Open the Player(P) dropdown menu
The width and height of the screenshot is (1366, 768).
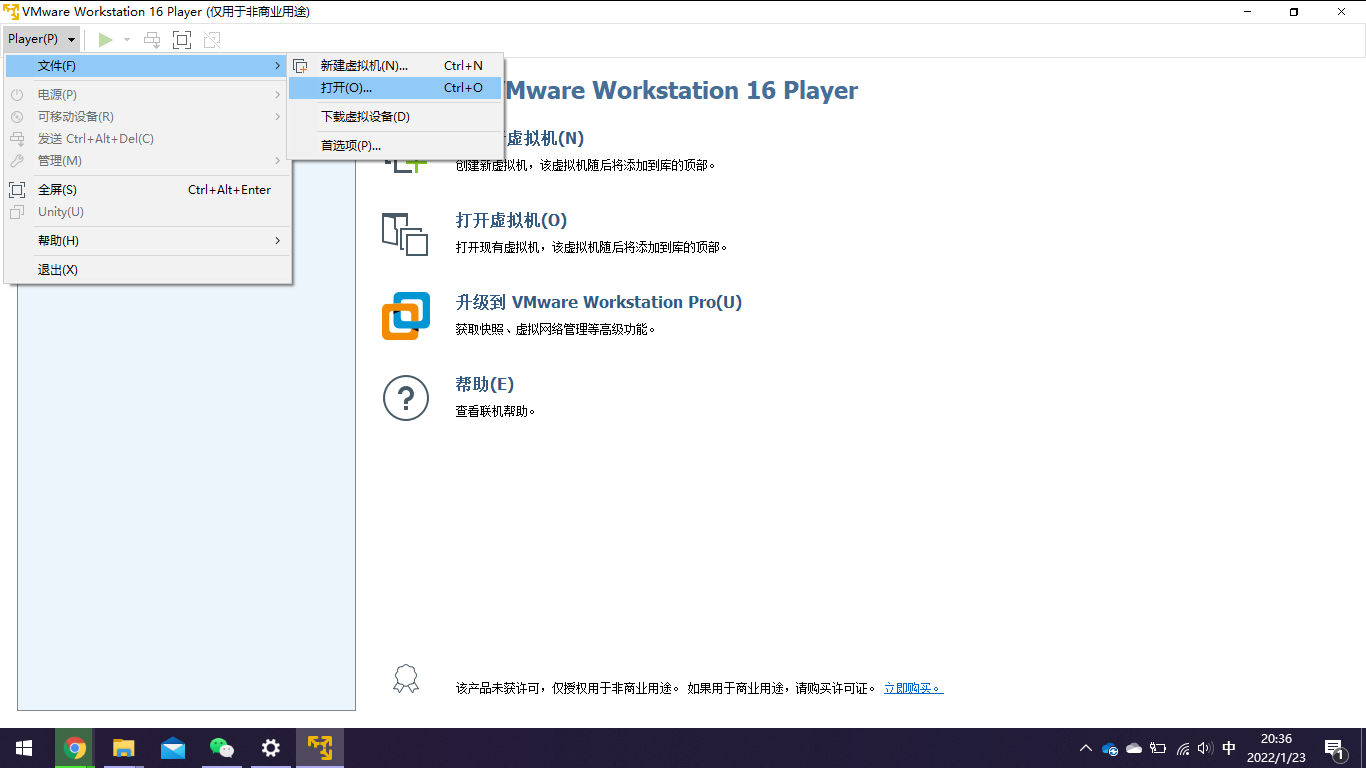click(41, 39)
